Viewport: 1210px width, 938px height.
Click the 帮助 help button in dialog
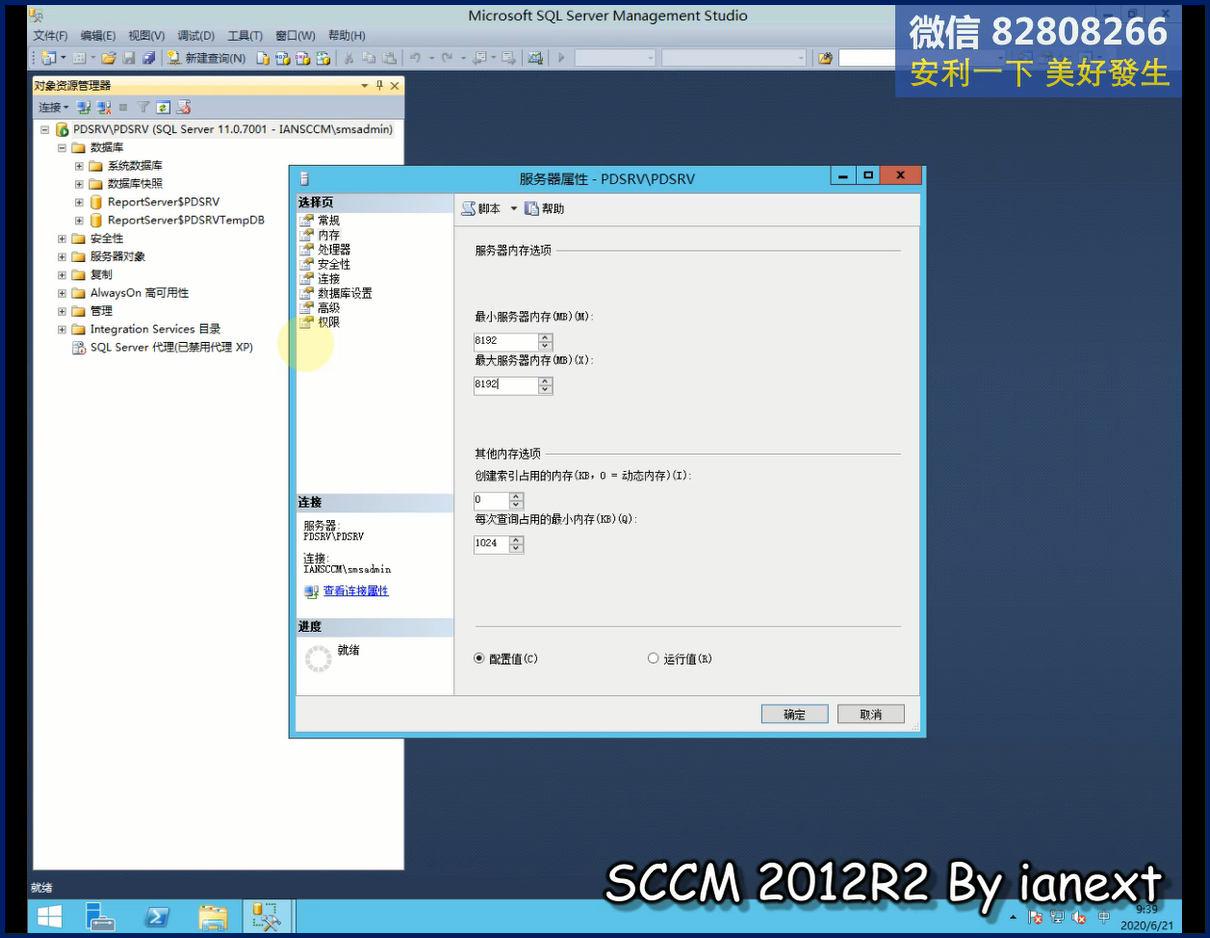click(x=544, y=208)
